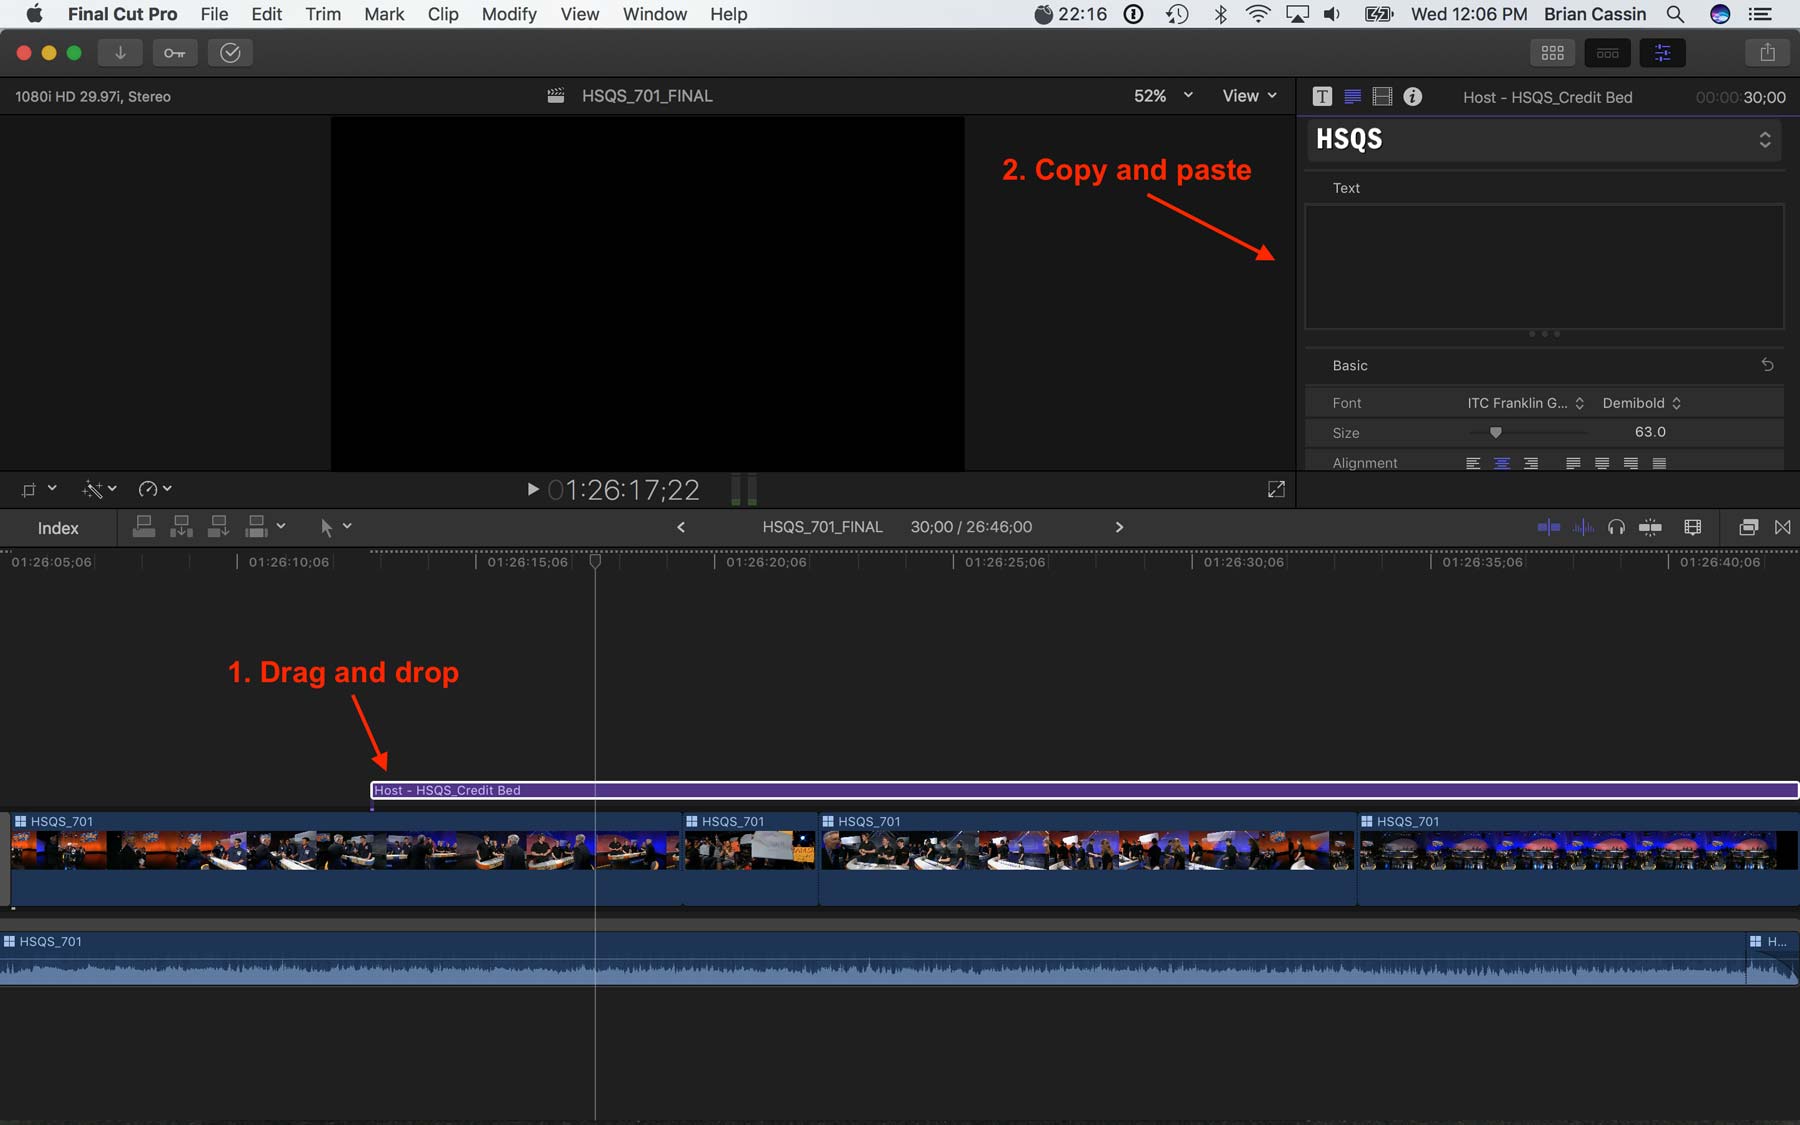This screenshot has width=1800, height=1125.
Task: Expand the HSQS text style preset popup
Action: pos(1543,139)
